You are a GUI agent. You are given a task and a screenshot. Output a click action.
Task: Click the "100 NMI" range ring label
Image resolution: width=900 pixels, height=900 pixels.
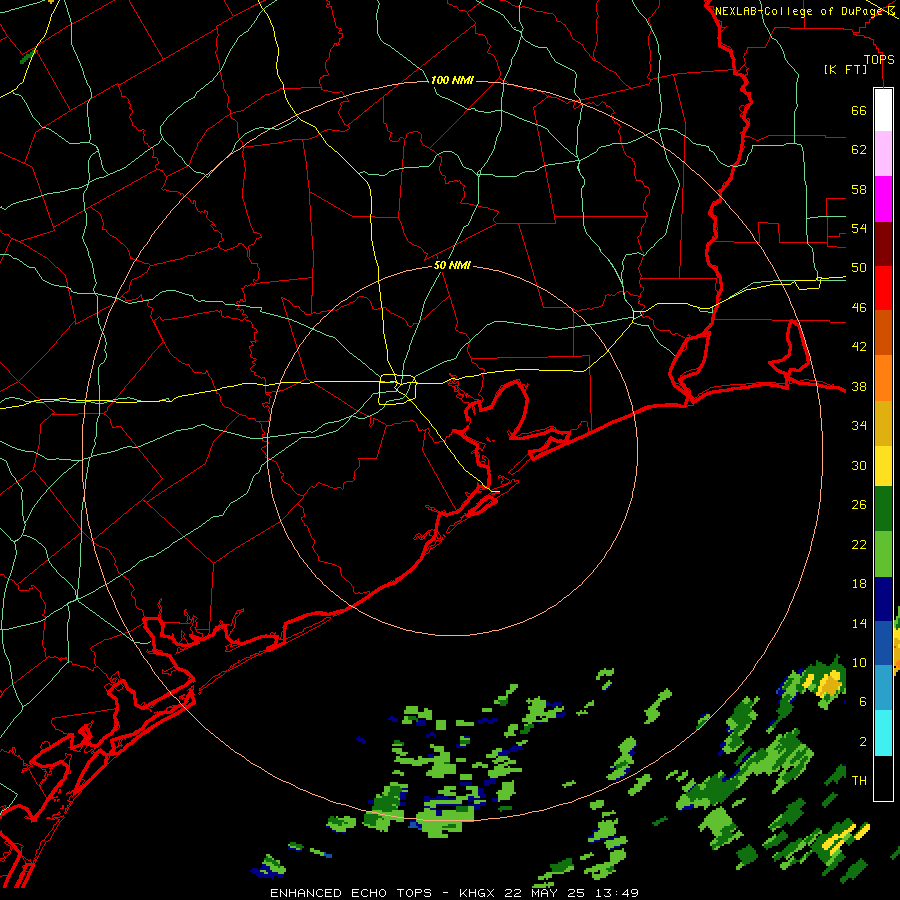click(x=452, y=80)
